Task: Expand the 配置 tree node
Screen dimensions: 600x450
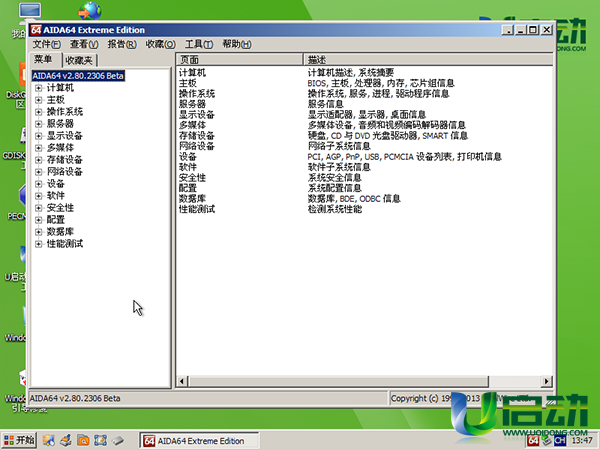Action: tap(38, 220)
